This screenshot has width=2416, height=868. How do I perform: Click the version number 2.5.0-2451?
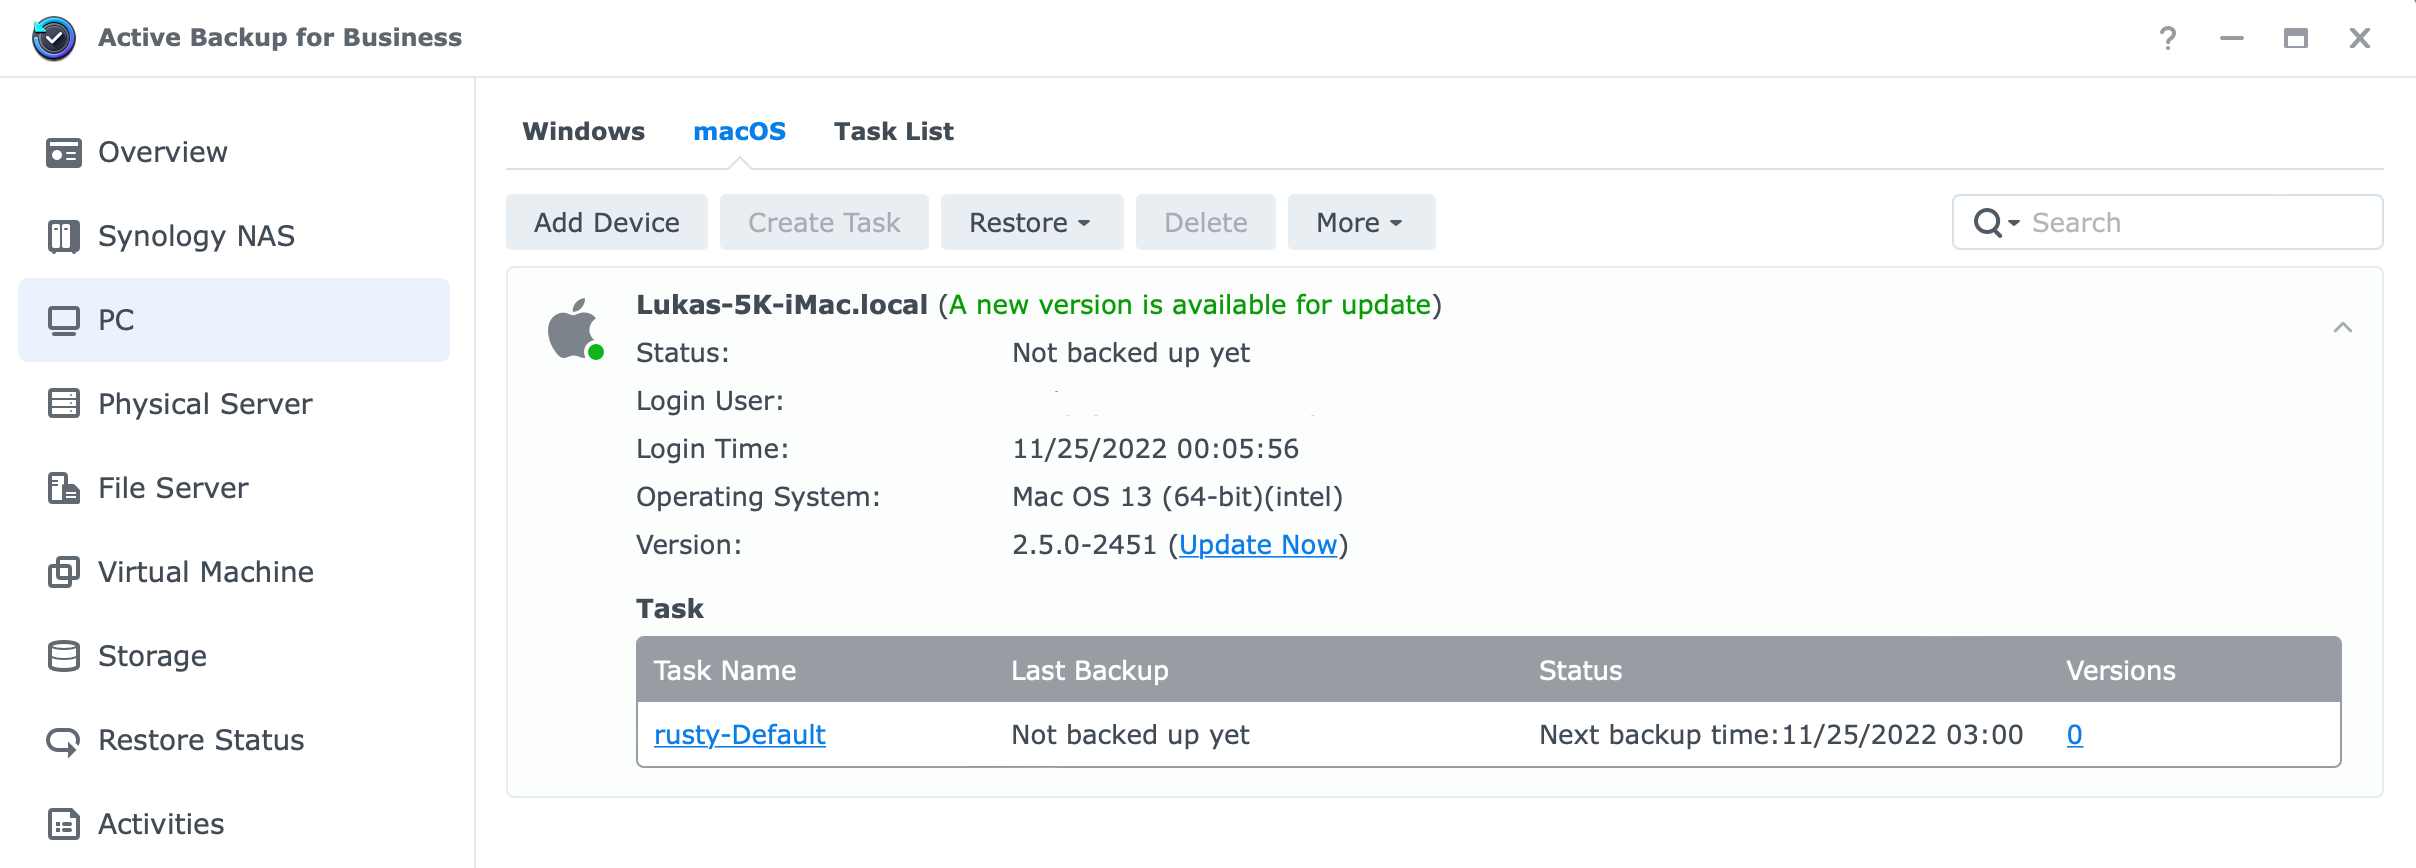(x=1084, y=545)
